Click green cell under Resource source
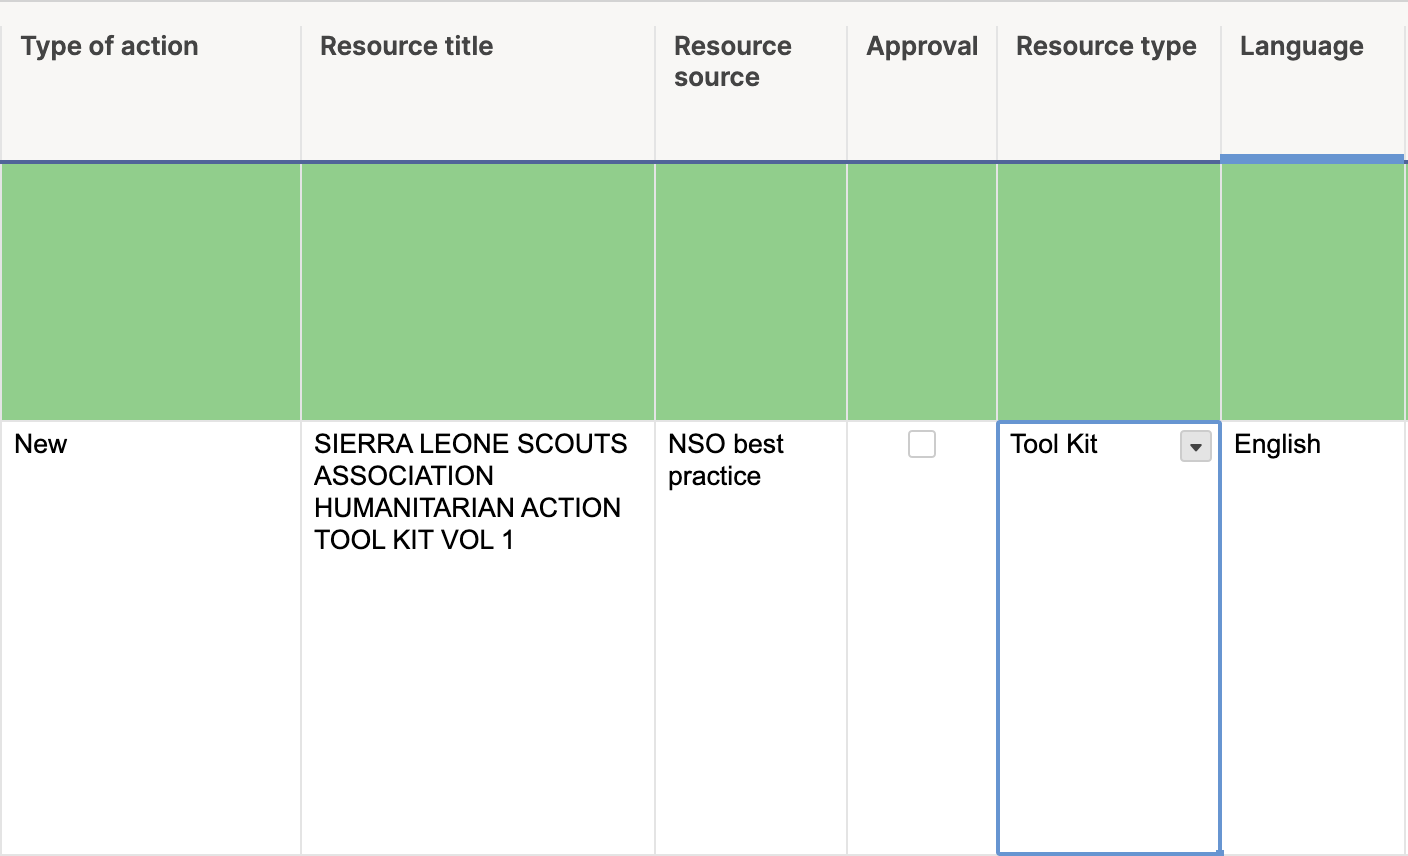 pos(750,291)
